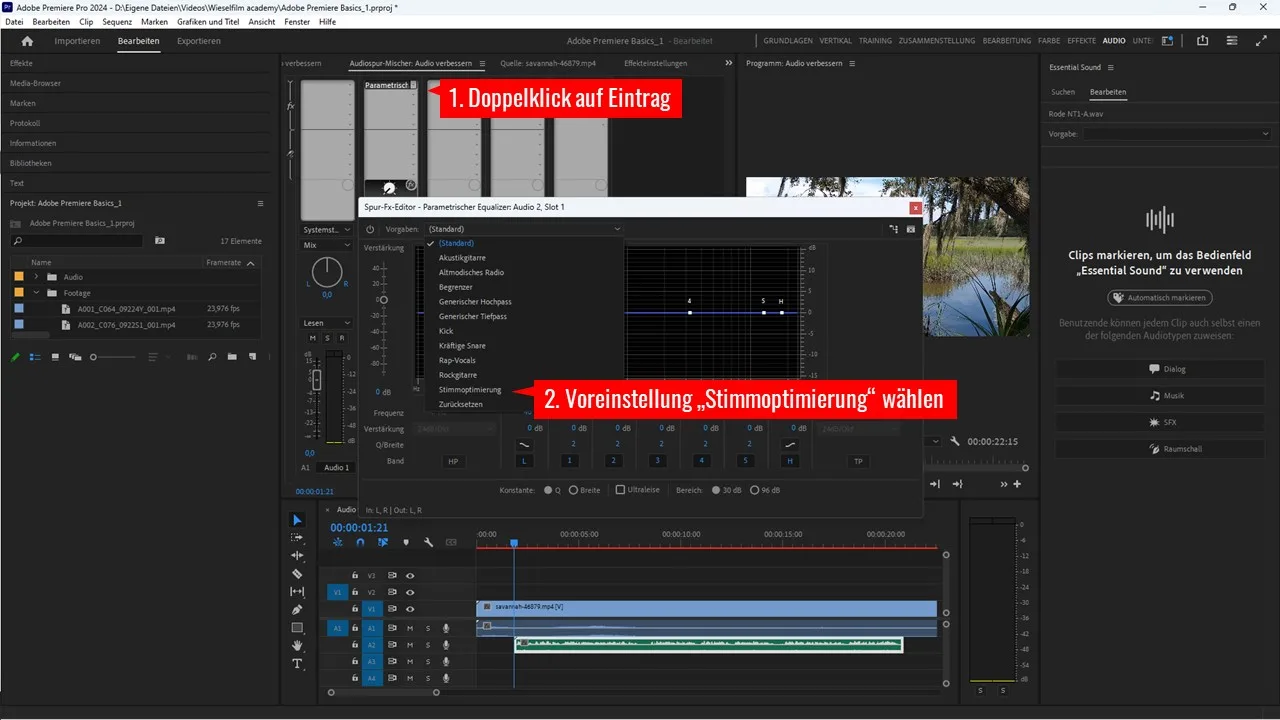
Task: Switch project panel to icon view
Action: coord(55,357)
